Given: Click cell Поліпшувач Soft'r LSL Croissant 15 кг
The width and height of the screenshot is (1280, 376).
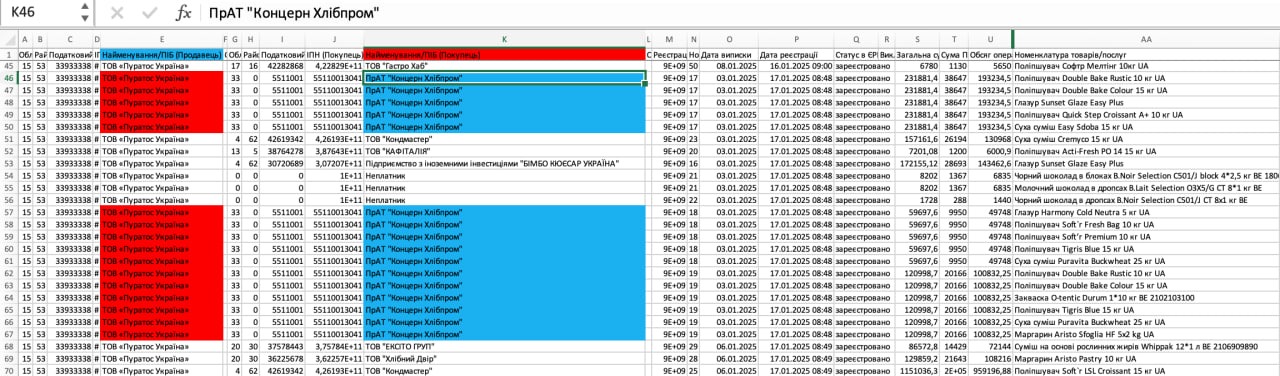Looking at the screenshot, I should click(x=1146, y=370).
